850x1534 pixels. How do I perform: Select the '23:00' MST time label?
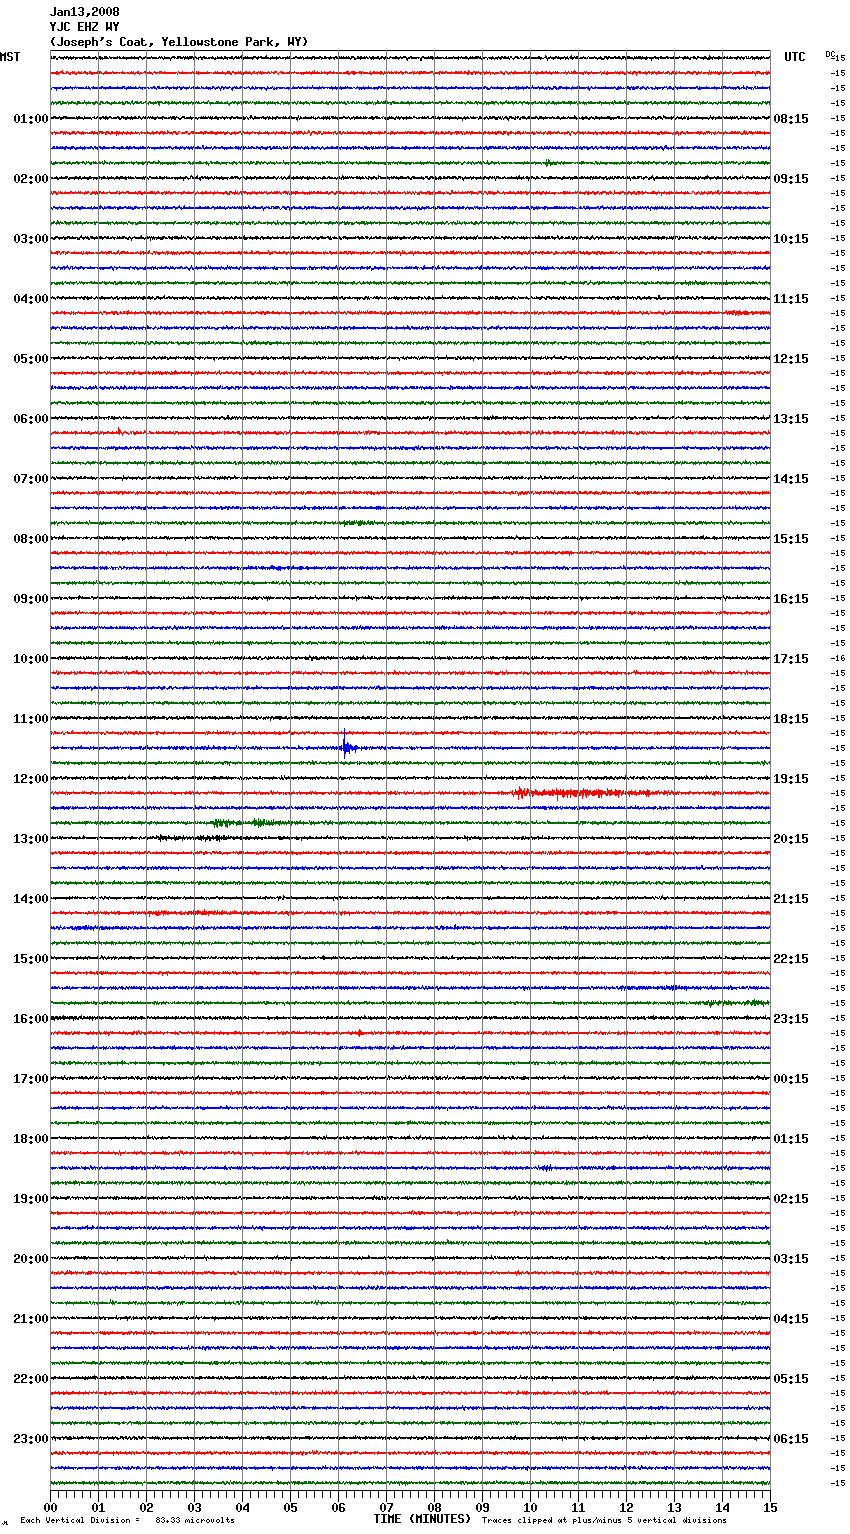coord(31,1439)
